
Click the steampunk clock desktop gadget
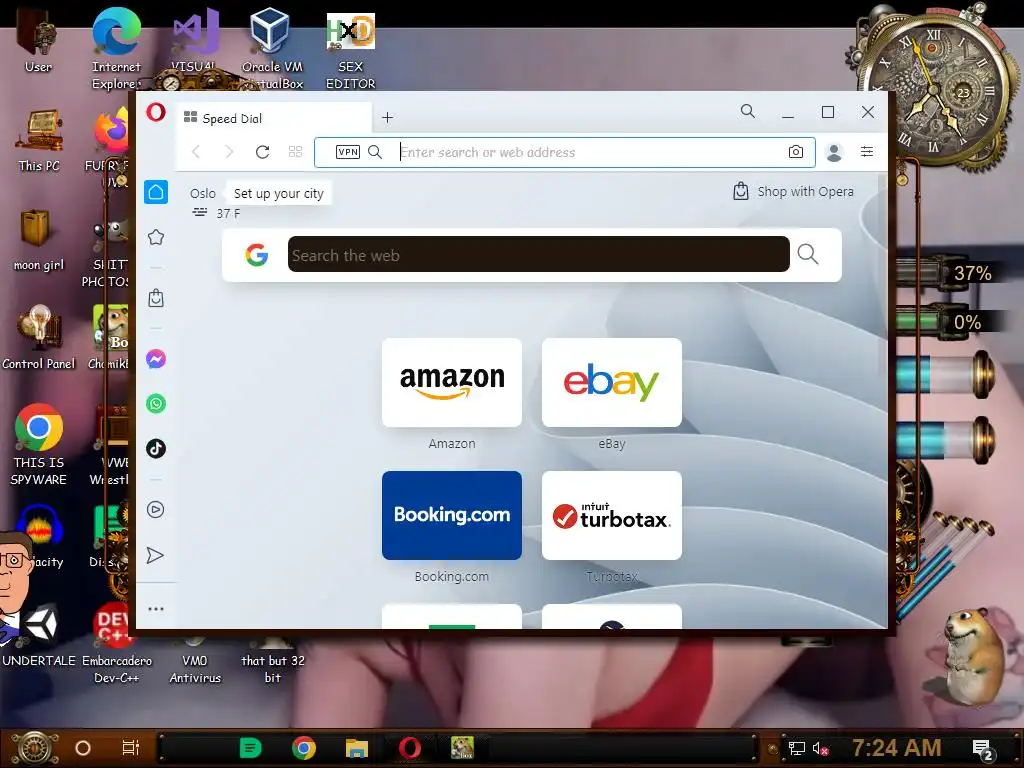click(x=934, y=88)
